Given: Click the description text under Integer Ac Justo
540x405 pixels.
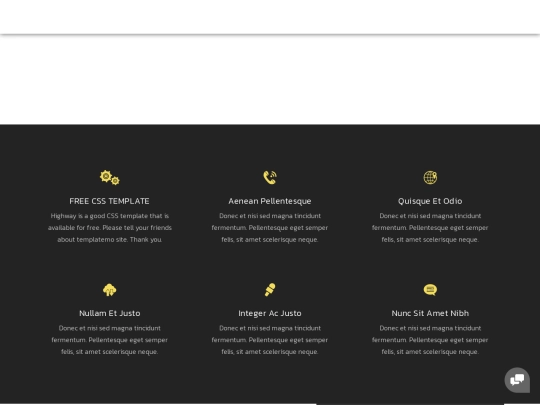Looking at the screenshot, I should [x=270, y=340].
